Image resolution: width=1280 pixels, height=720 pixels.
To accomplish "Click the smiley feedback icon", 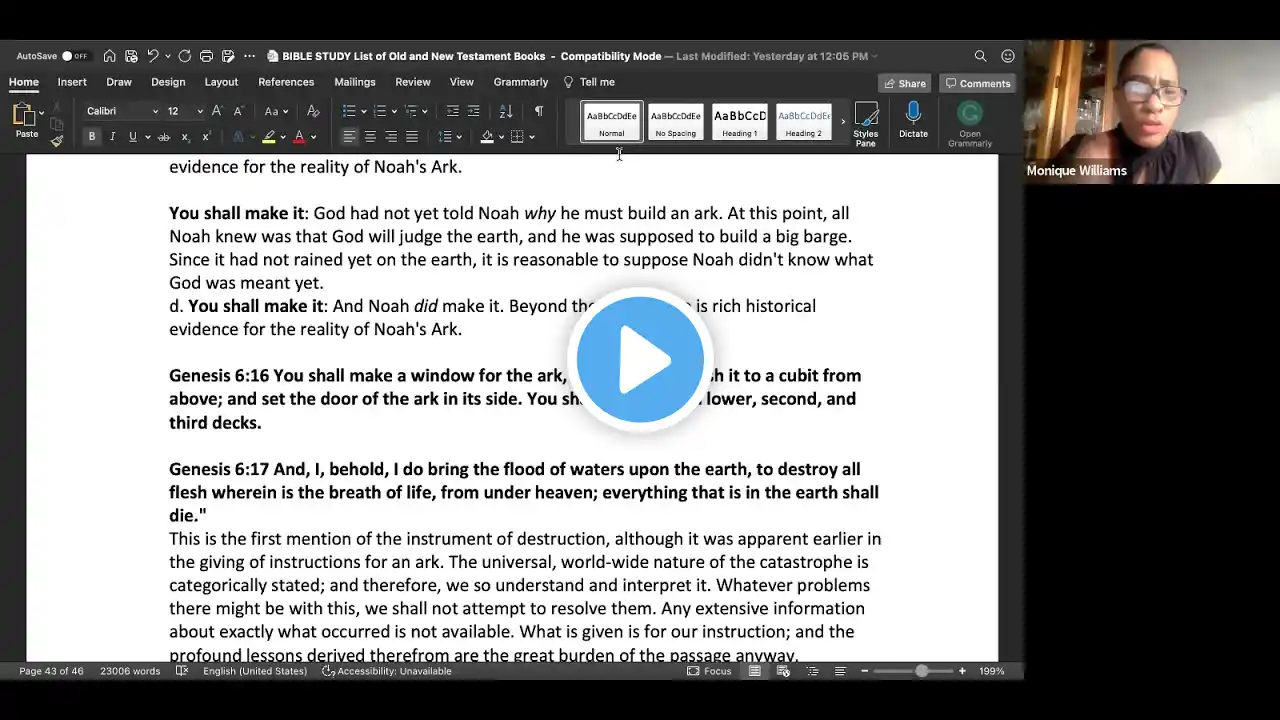I will coord(1008,56).
